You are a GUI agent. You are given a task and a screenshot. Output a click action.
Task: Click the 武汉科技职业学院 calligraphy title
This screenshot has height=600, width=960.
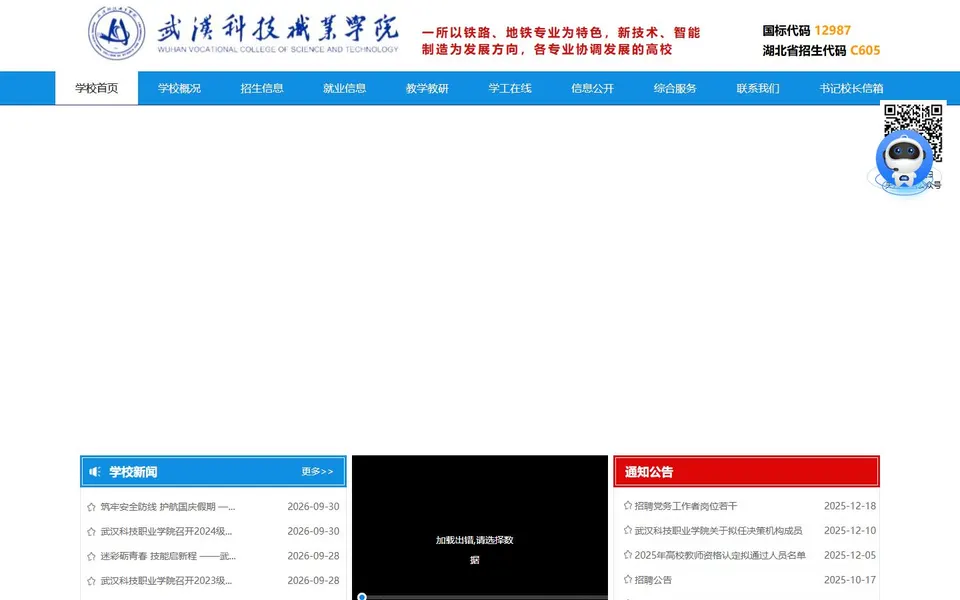click(277, 28)
